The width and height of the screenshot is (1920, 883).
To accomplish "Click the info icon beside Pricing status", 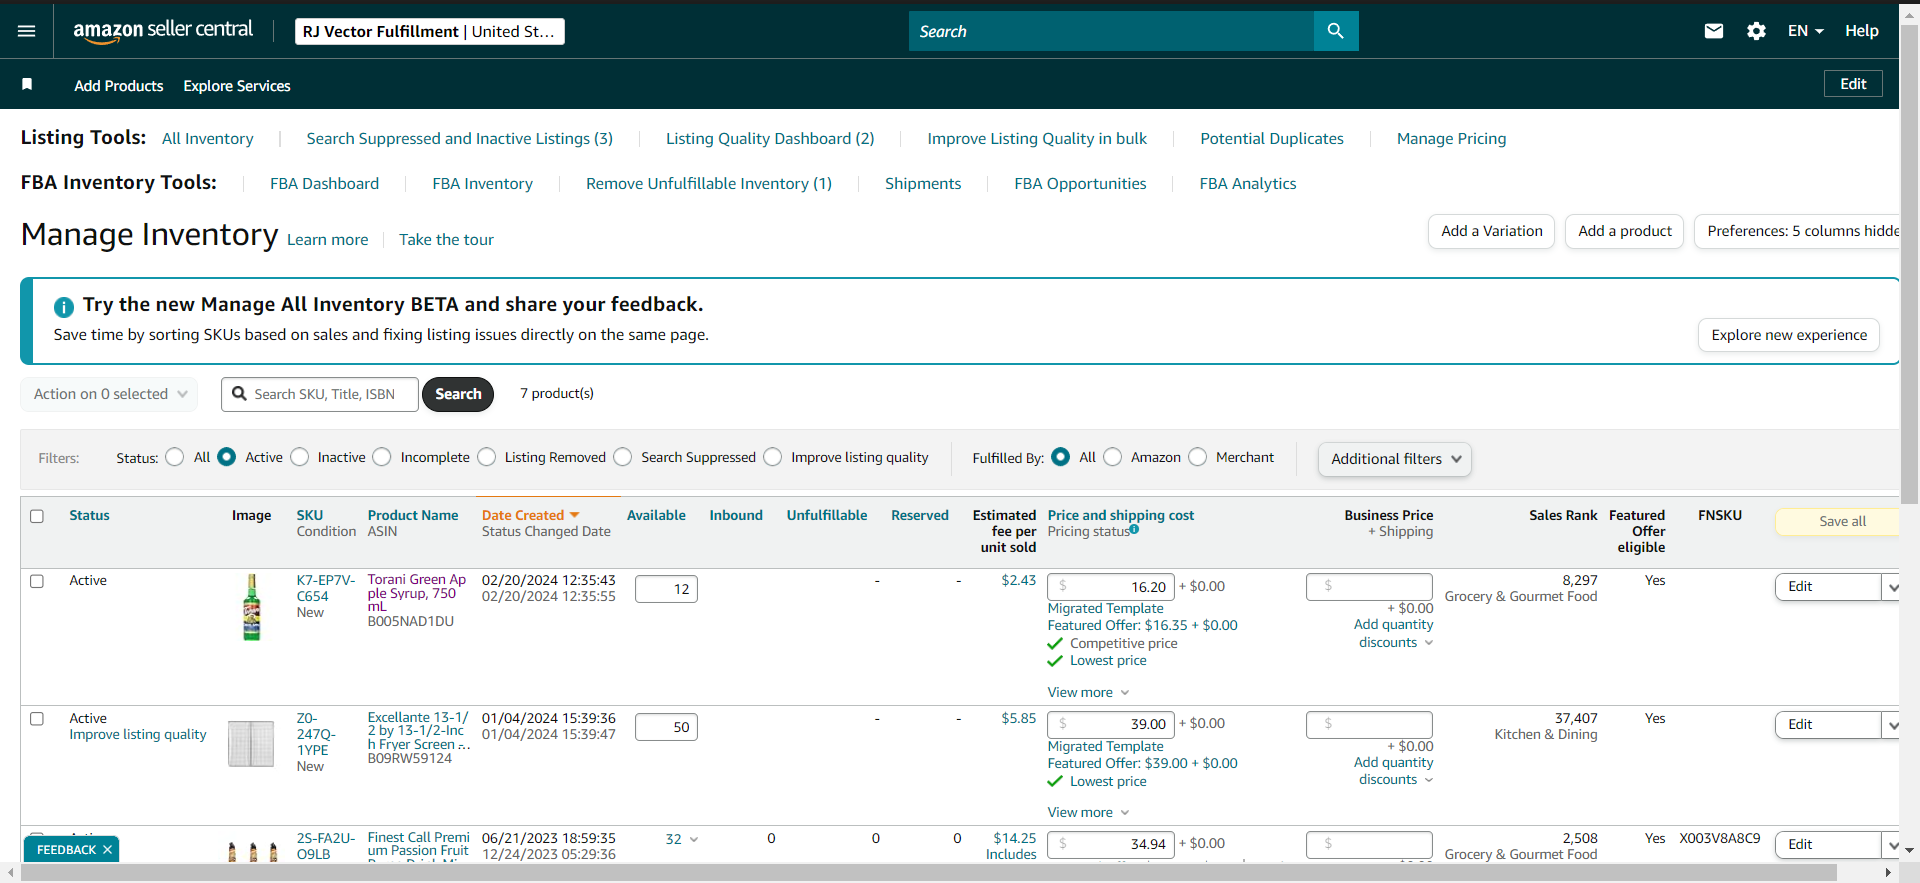I will click(x=1134, y=530).
